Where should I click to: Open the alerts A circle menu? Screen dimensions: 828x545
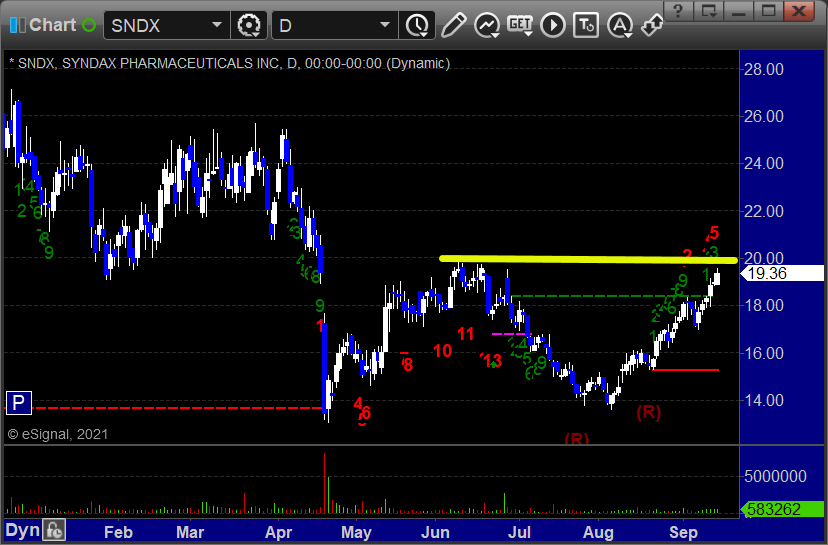pyautogui.click(x=620, y=25)
